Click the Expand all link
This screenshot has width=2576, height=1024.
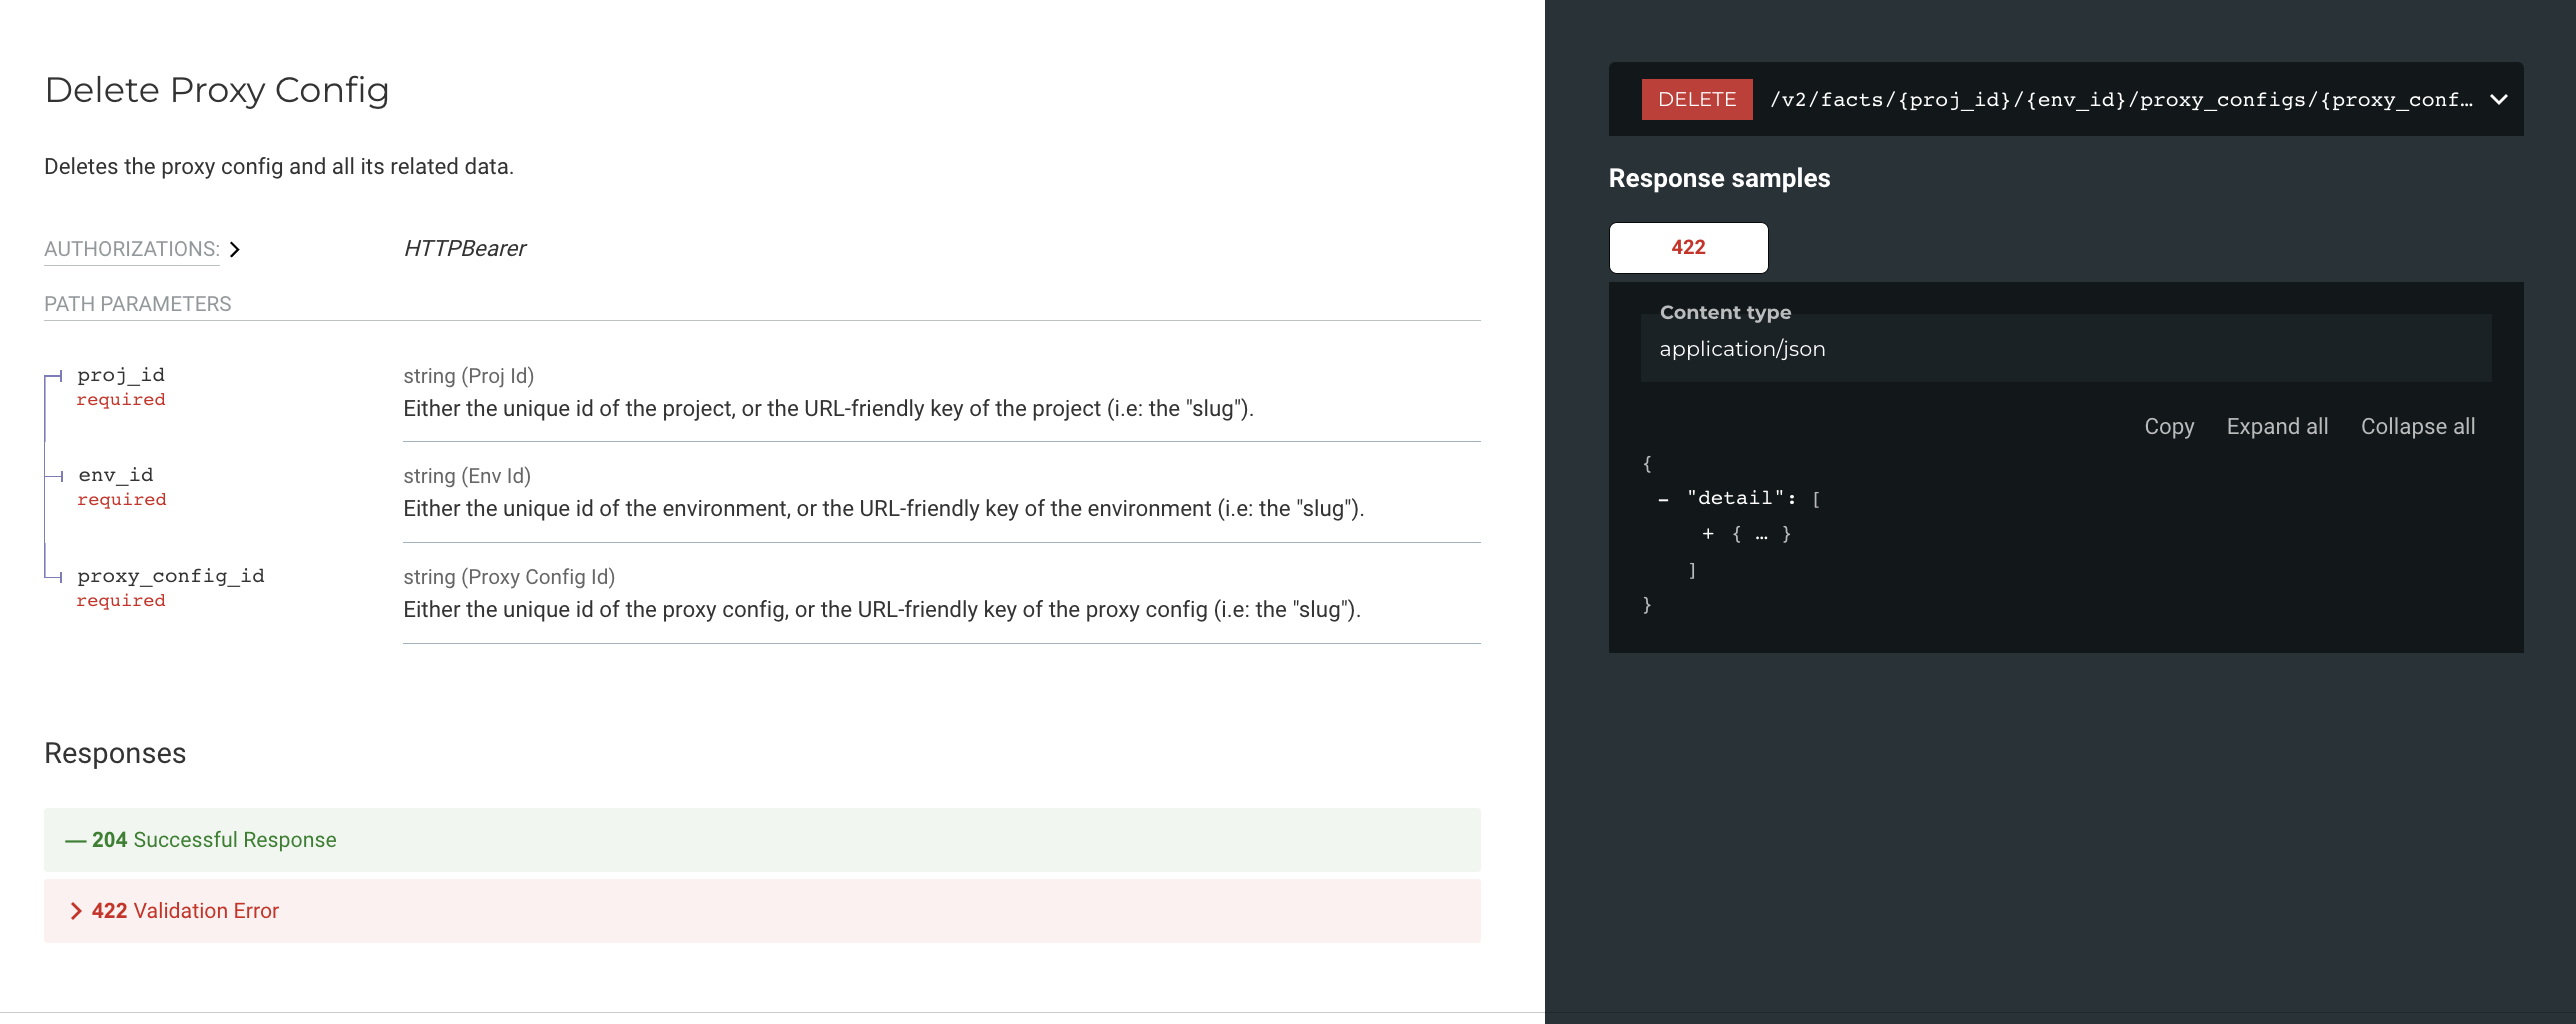click(x=2277, y=426)
